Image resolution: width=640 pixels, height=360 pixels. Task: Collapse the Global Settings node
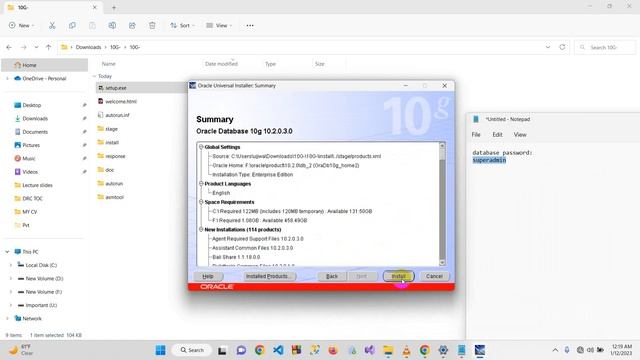pyautogui.click(x=201, y=147)
